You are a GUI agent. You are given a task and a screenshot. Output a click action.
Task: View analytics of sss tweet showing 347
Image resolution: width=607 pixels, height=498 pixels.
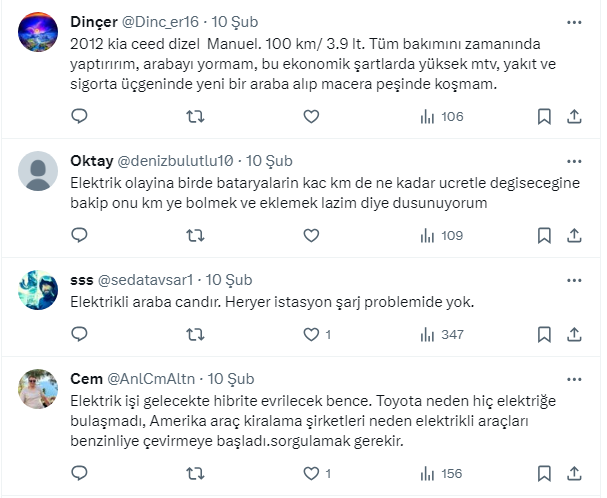coord(441,335)
